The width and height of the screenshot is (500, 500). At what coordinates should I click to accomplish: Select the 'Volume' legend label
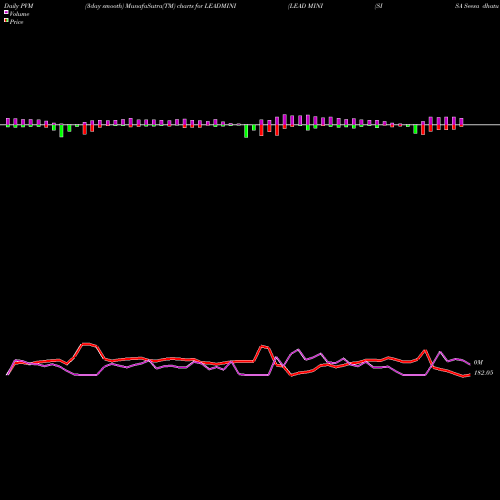[x=19, y=14]
